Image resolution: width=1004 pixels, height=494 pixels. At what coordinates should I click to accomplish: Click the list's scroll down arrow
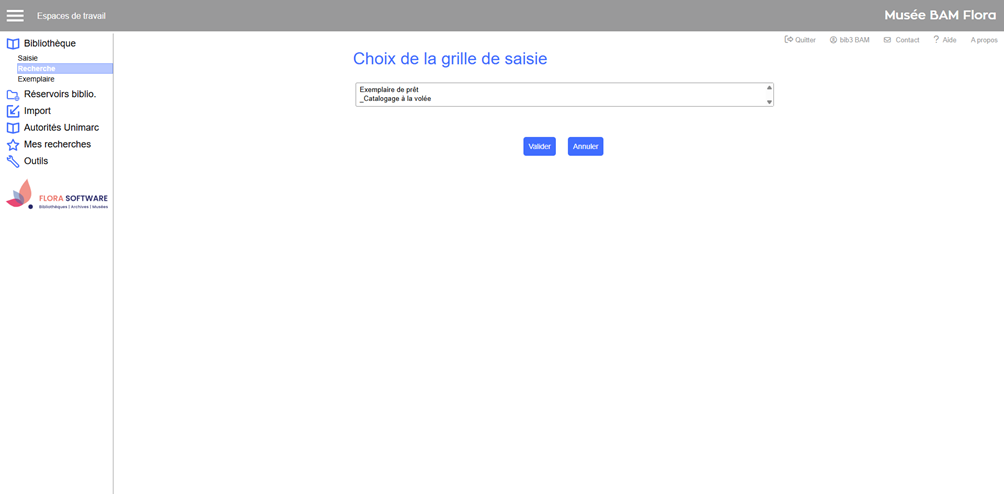[769, 102]
